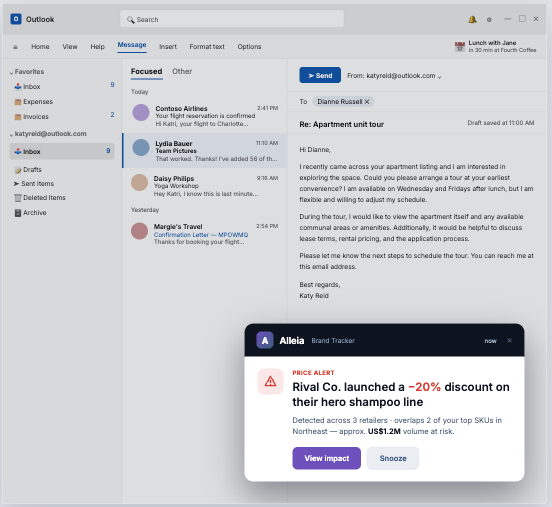Click the Brand Tracker label in notification
552x507 pixels.
pos(333,340)
